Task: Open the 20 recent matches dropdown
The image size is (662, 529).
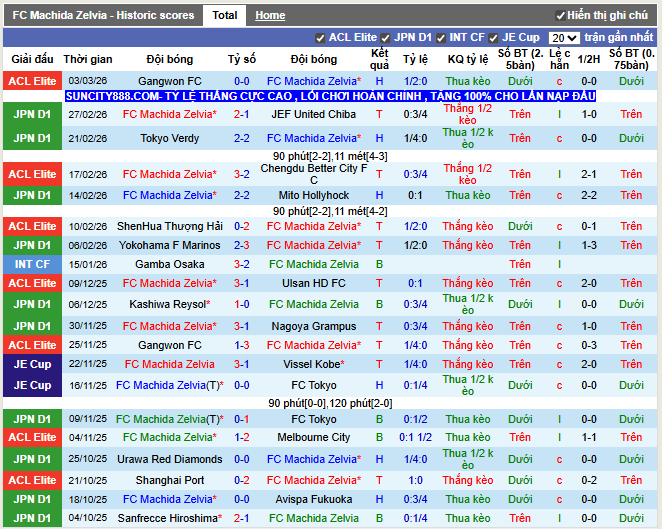Action: pyautogui.click(x=564, y=38)
